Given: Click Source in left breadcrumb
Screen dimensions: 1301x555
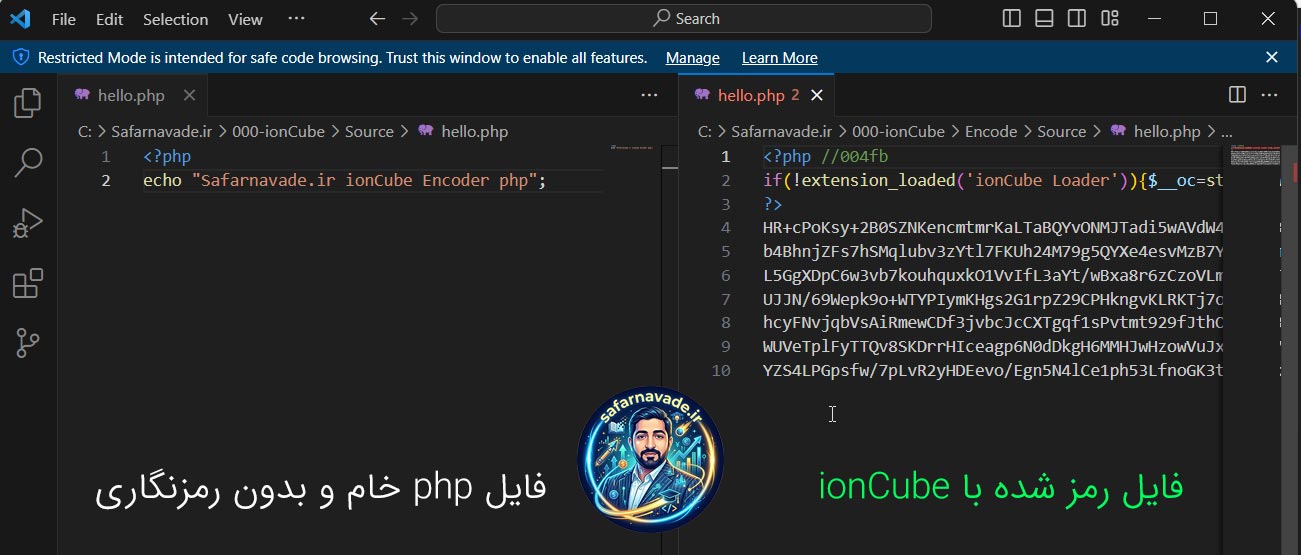Looking at the screenshot, I should pos(370,131).
